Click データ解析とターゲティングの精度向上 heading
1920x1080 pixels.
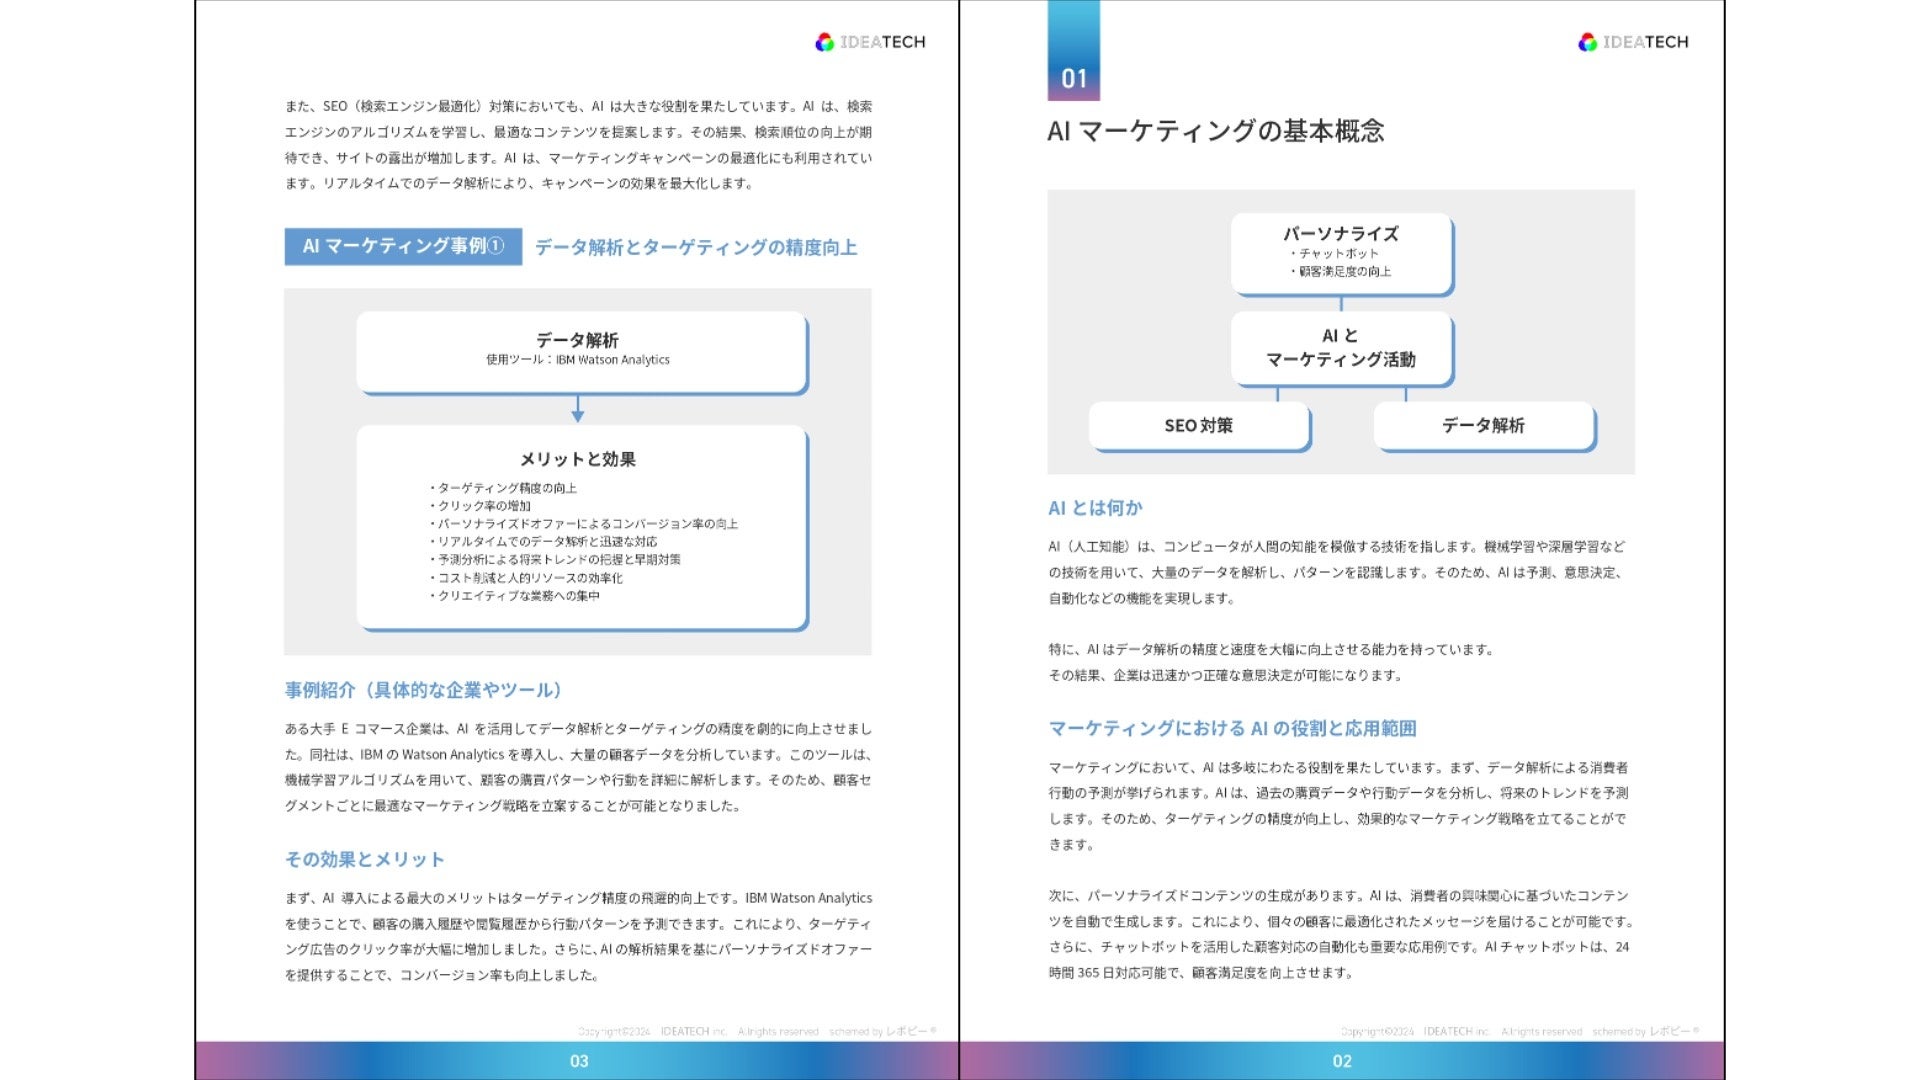coord(695,247)
